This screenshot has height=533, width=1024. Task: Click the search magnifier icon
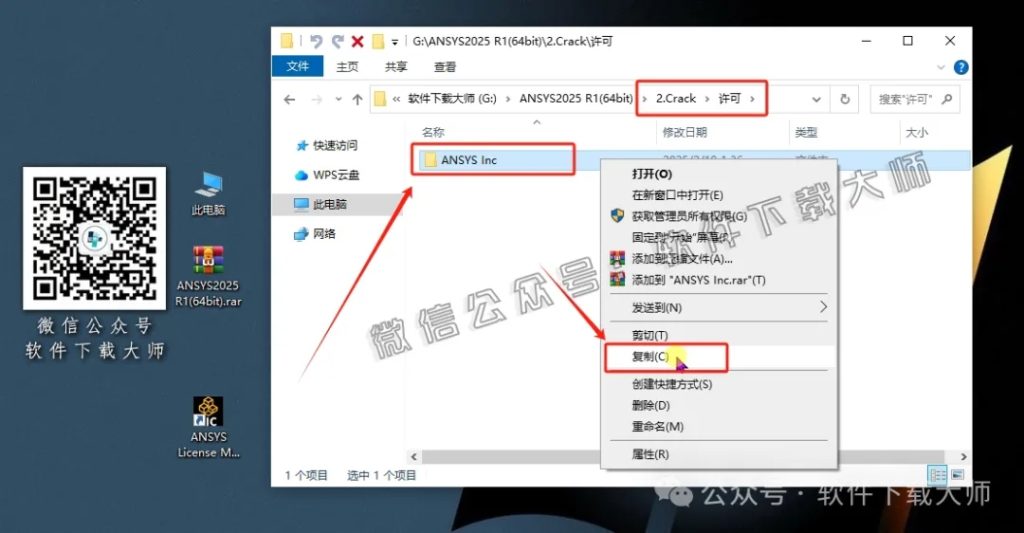point(947,99)
